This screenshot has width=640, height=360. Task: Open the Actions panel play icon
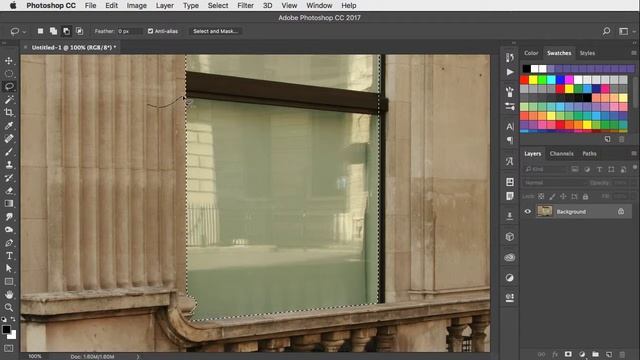pyautogui.click(x=510, y=72)
